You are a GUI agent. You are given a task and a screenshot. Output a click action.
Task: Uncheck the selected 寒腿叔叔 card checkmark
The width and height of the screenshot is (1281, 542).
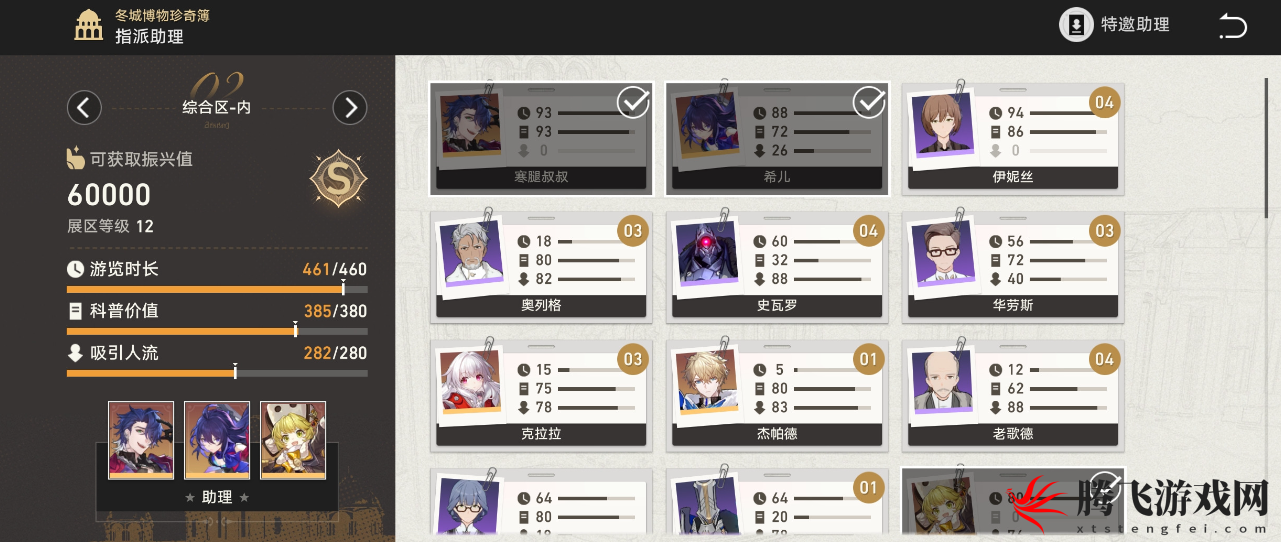634,102
